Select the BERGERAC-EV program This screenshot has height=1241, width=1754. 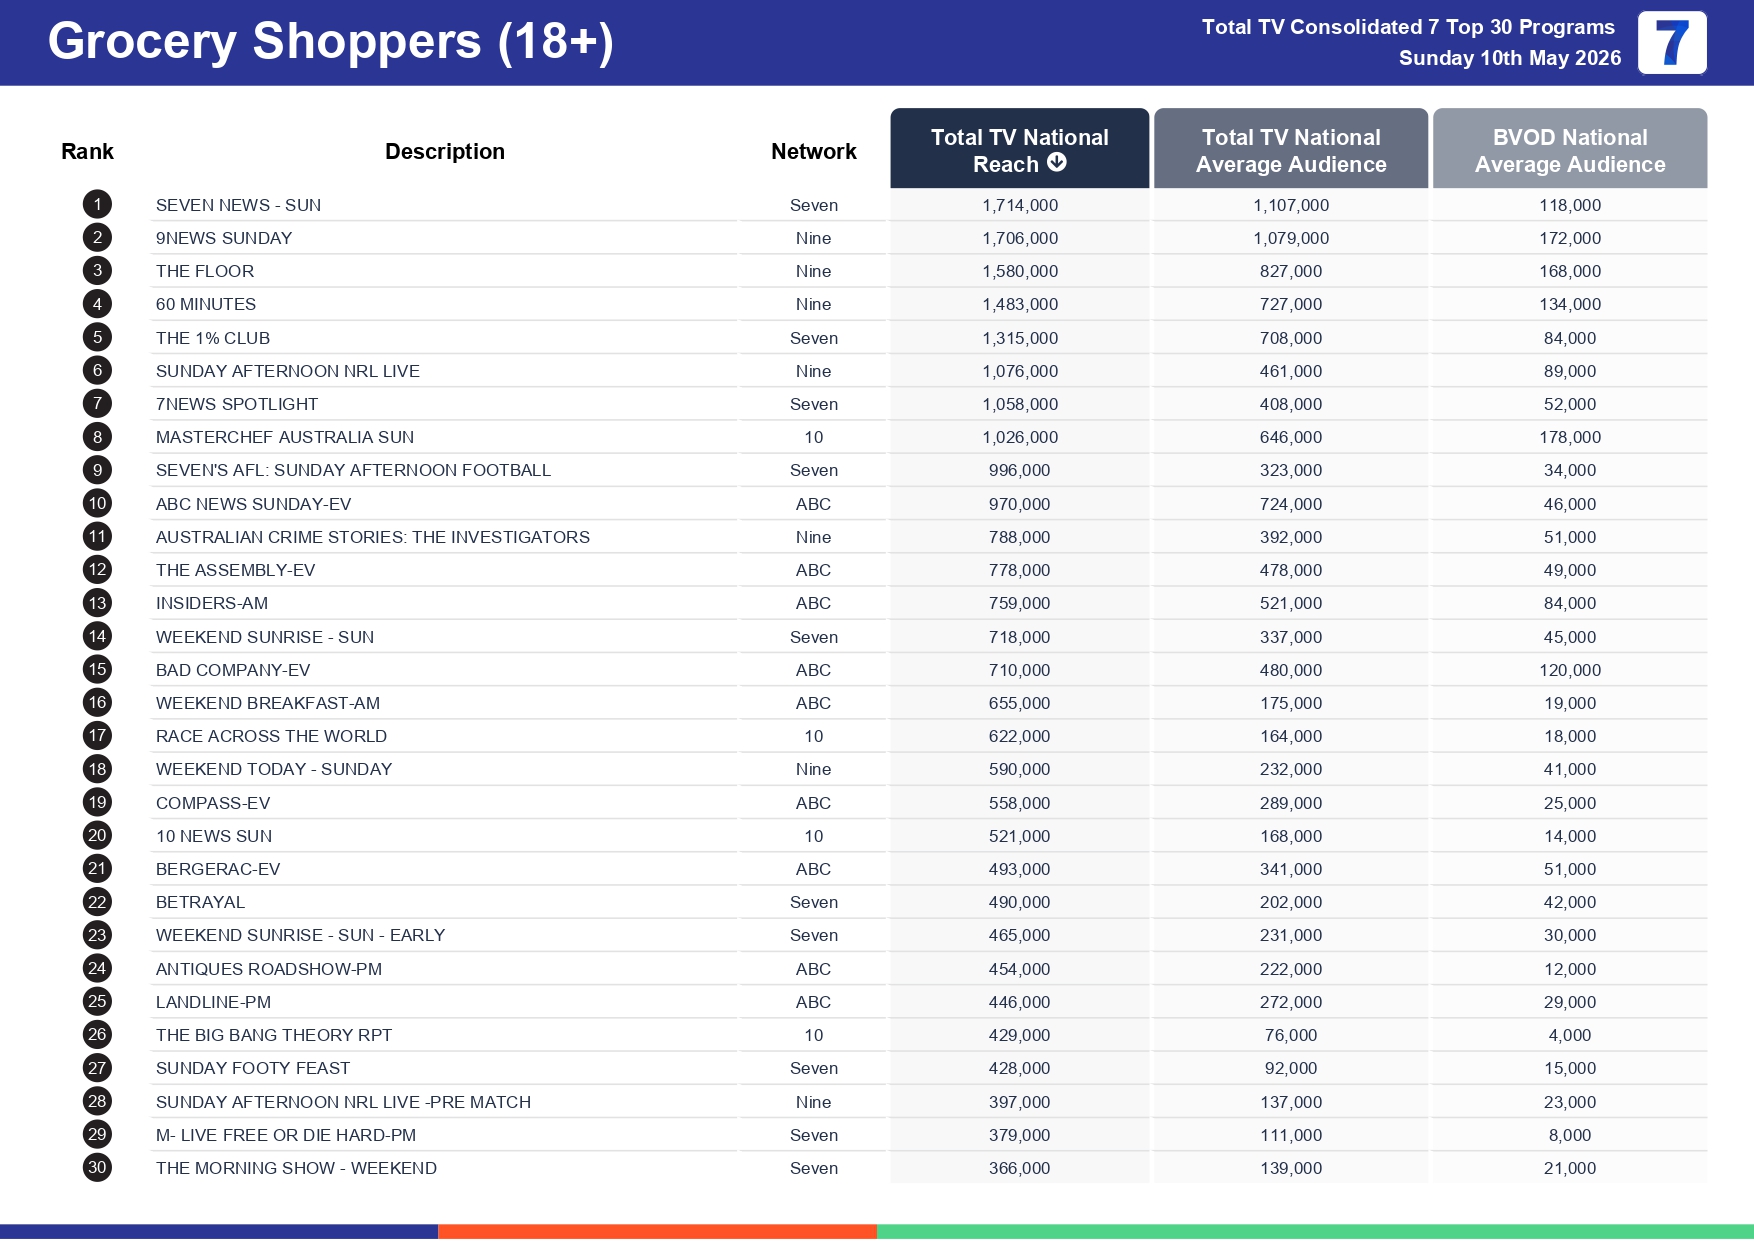click(x=218, y=869)
